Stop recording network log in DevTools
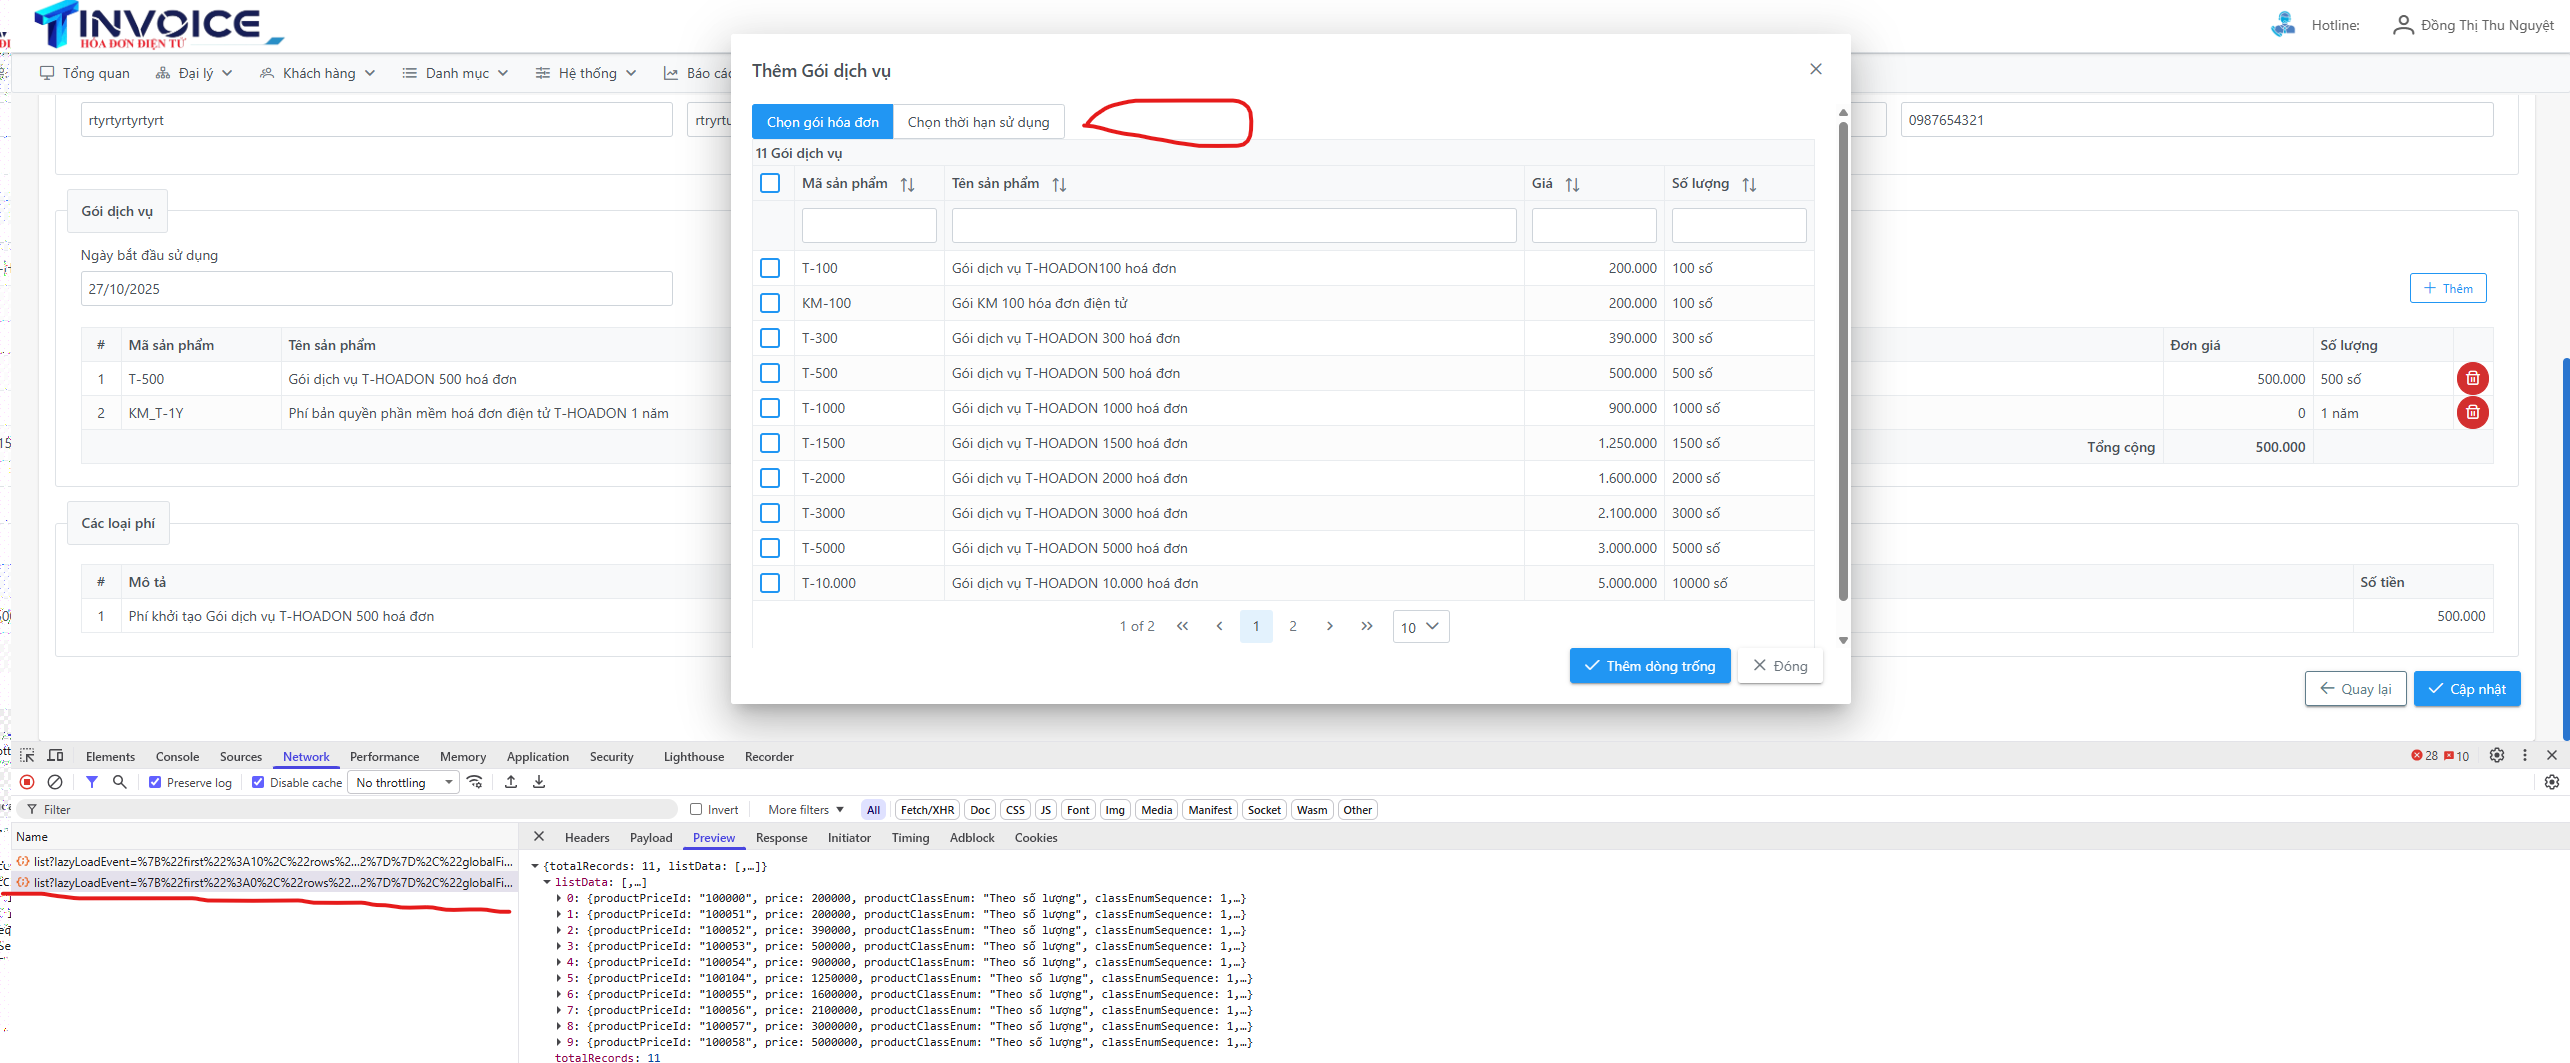The height and width of the screenshot is (1063, 2570). [27, 782]
